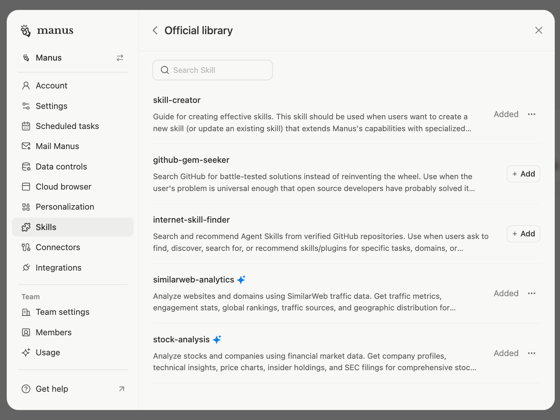Viewport: 560px width, 420px height.
Task: Open the Data controls icon
Action: click(x=26, y=166)
